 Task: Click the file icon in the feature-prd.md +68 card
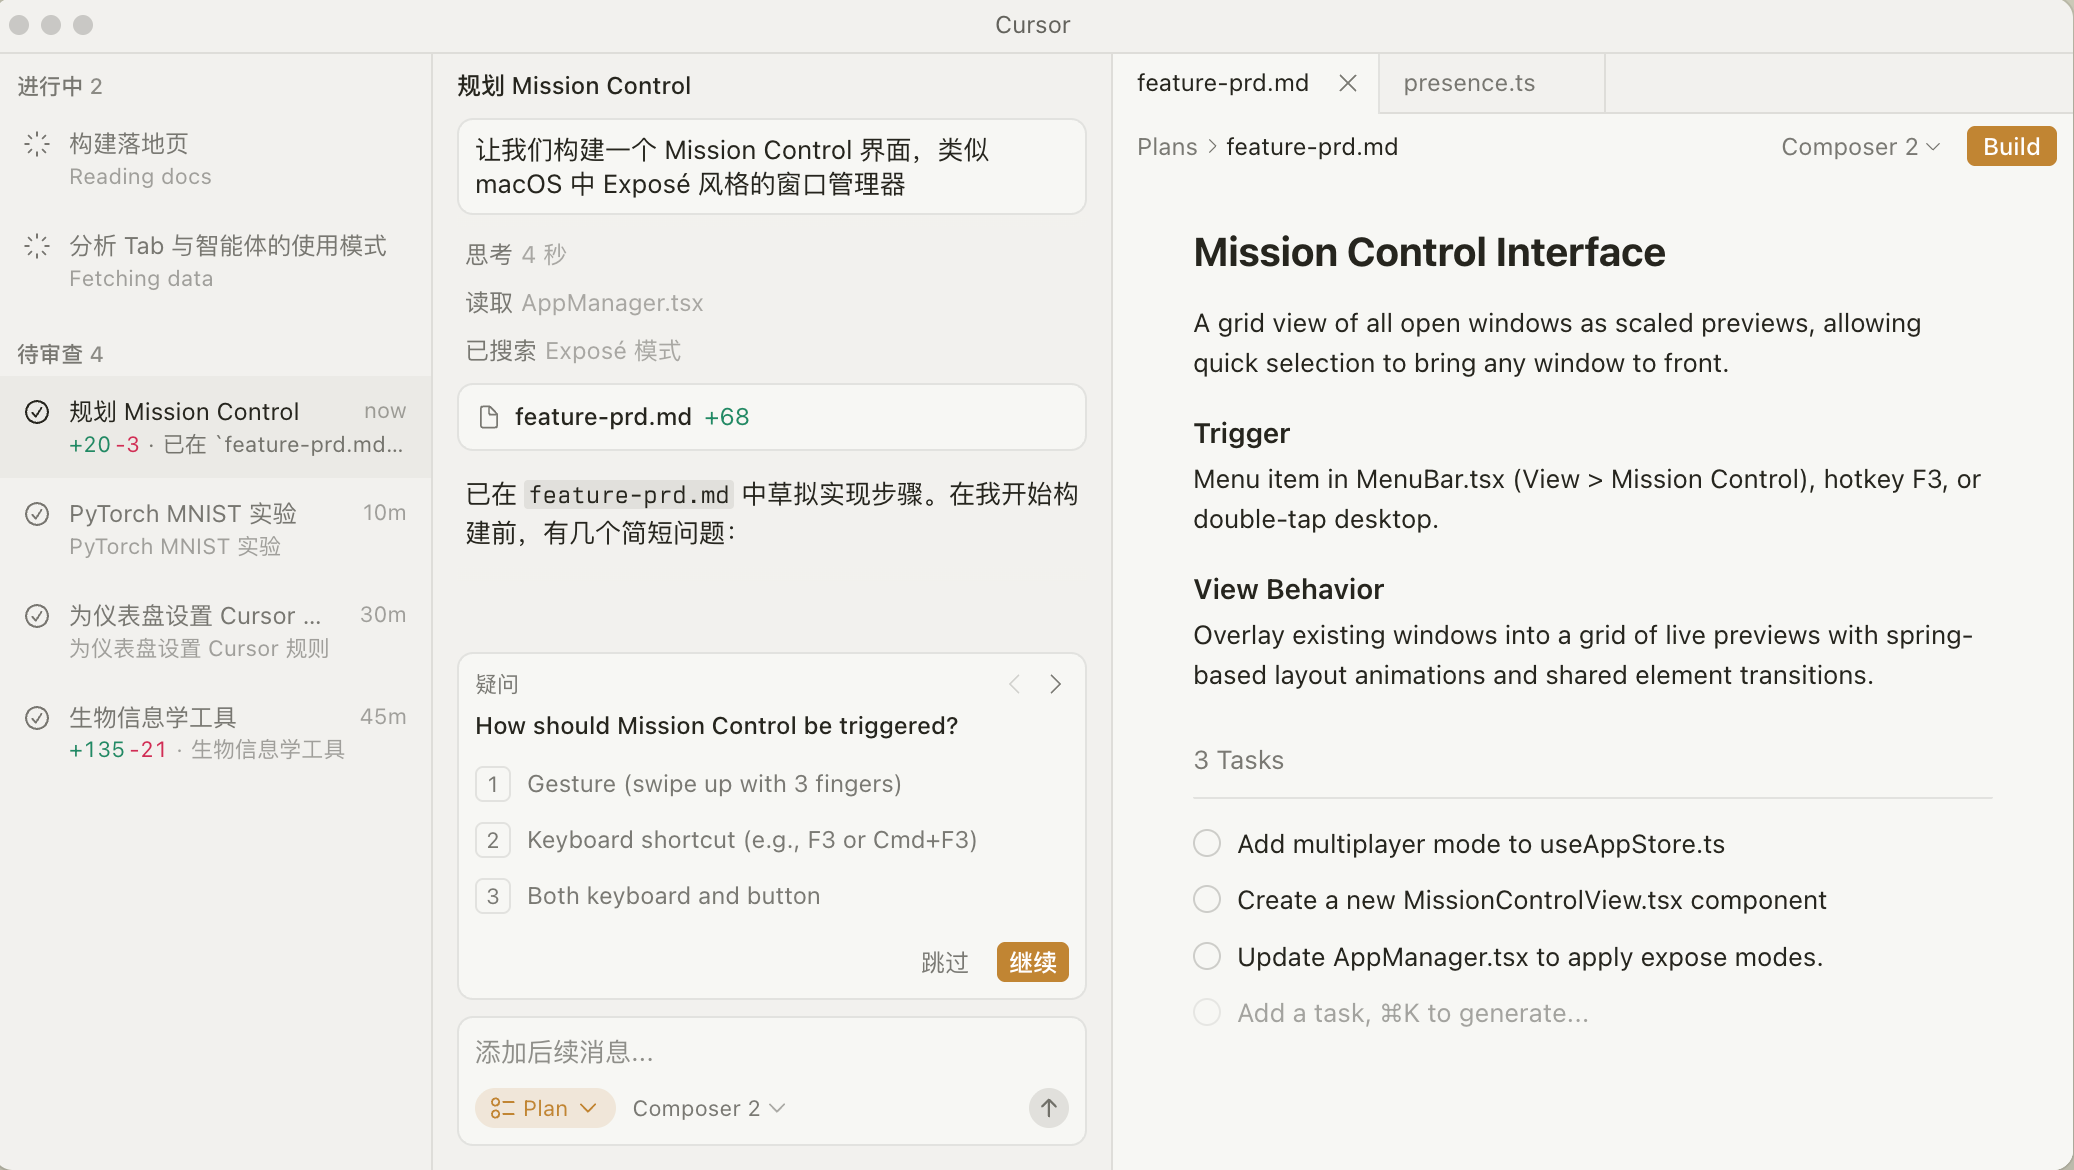click(x=489, y=417)
